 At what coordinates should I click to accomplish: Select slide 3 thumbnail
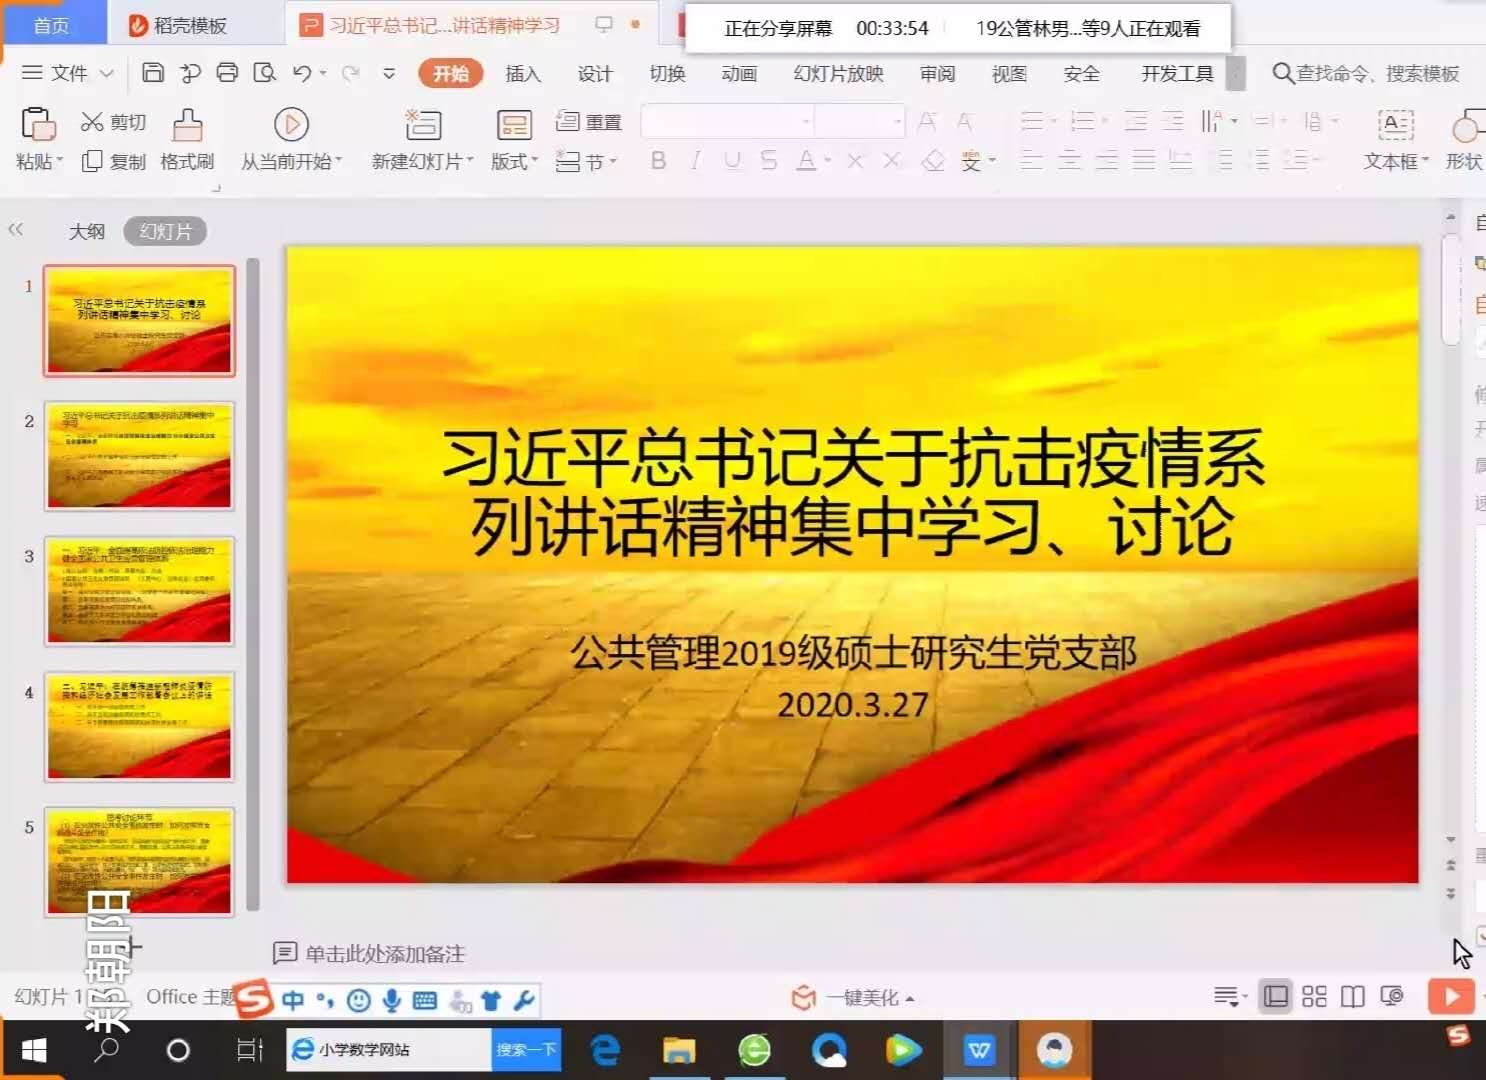pos(139,591)
